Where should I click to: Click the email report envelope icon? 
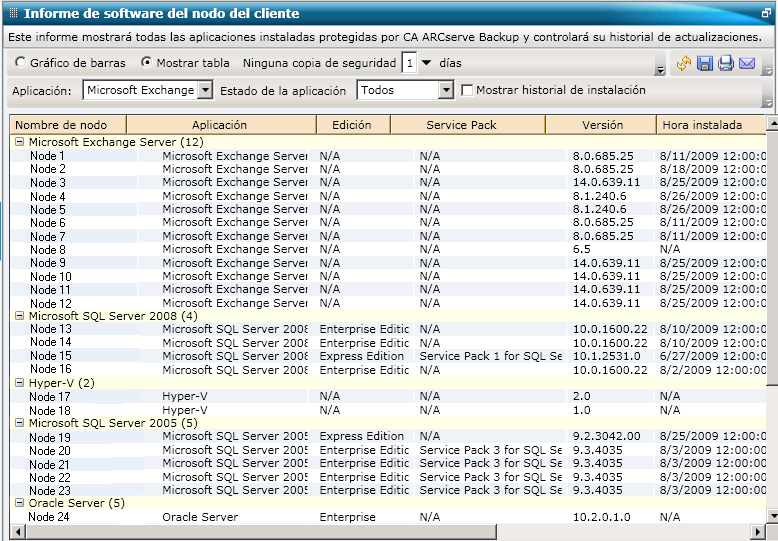(x=747, y=64)
